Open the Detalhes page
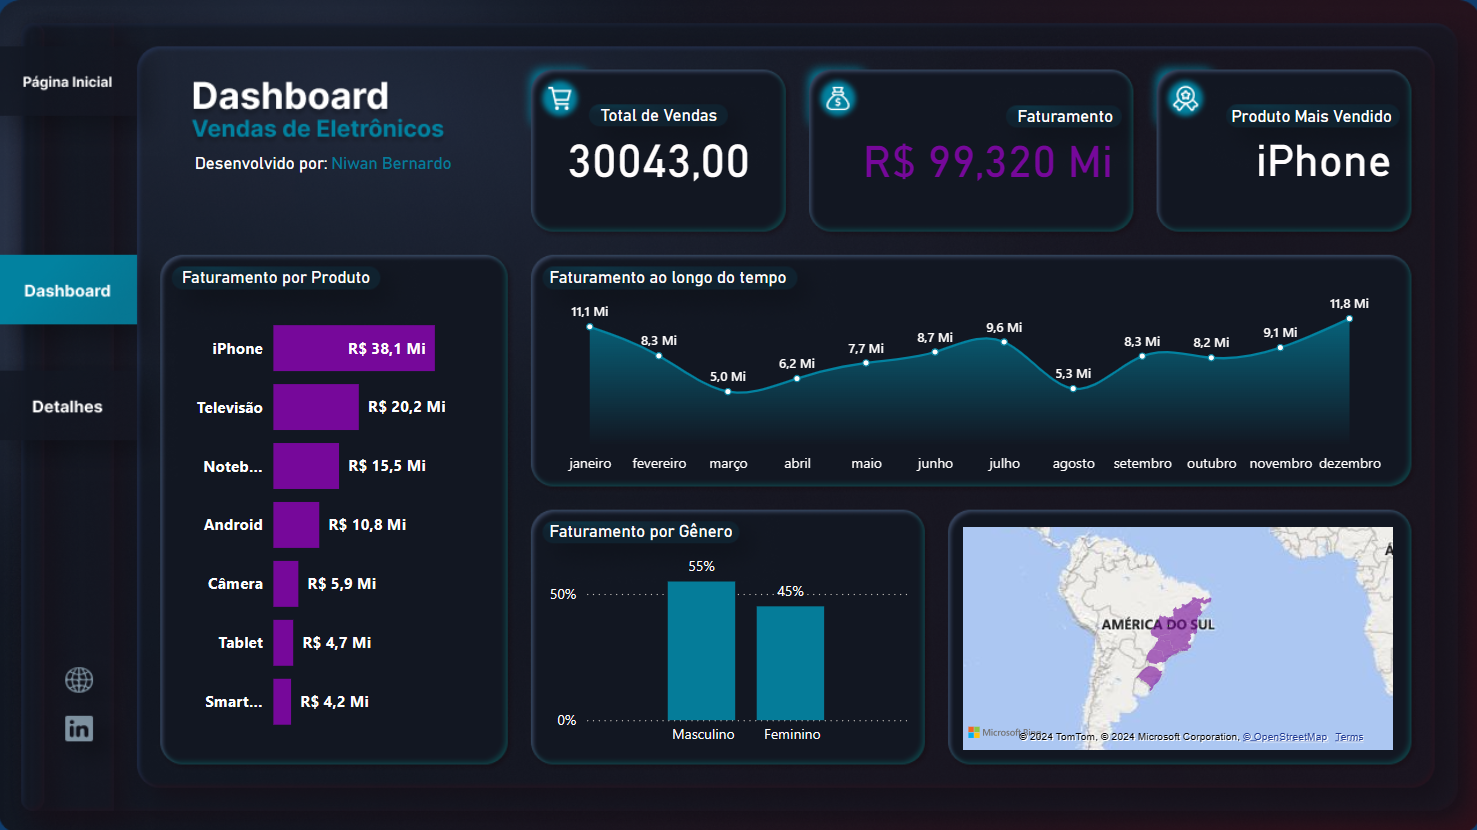Viewport: 1477px width, 830px height. pyautogui.click(x=67, y=406)
